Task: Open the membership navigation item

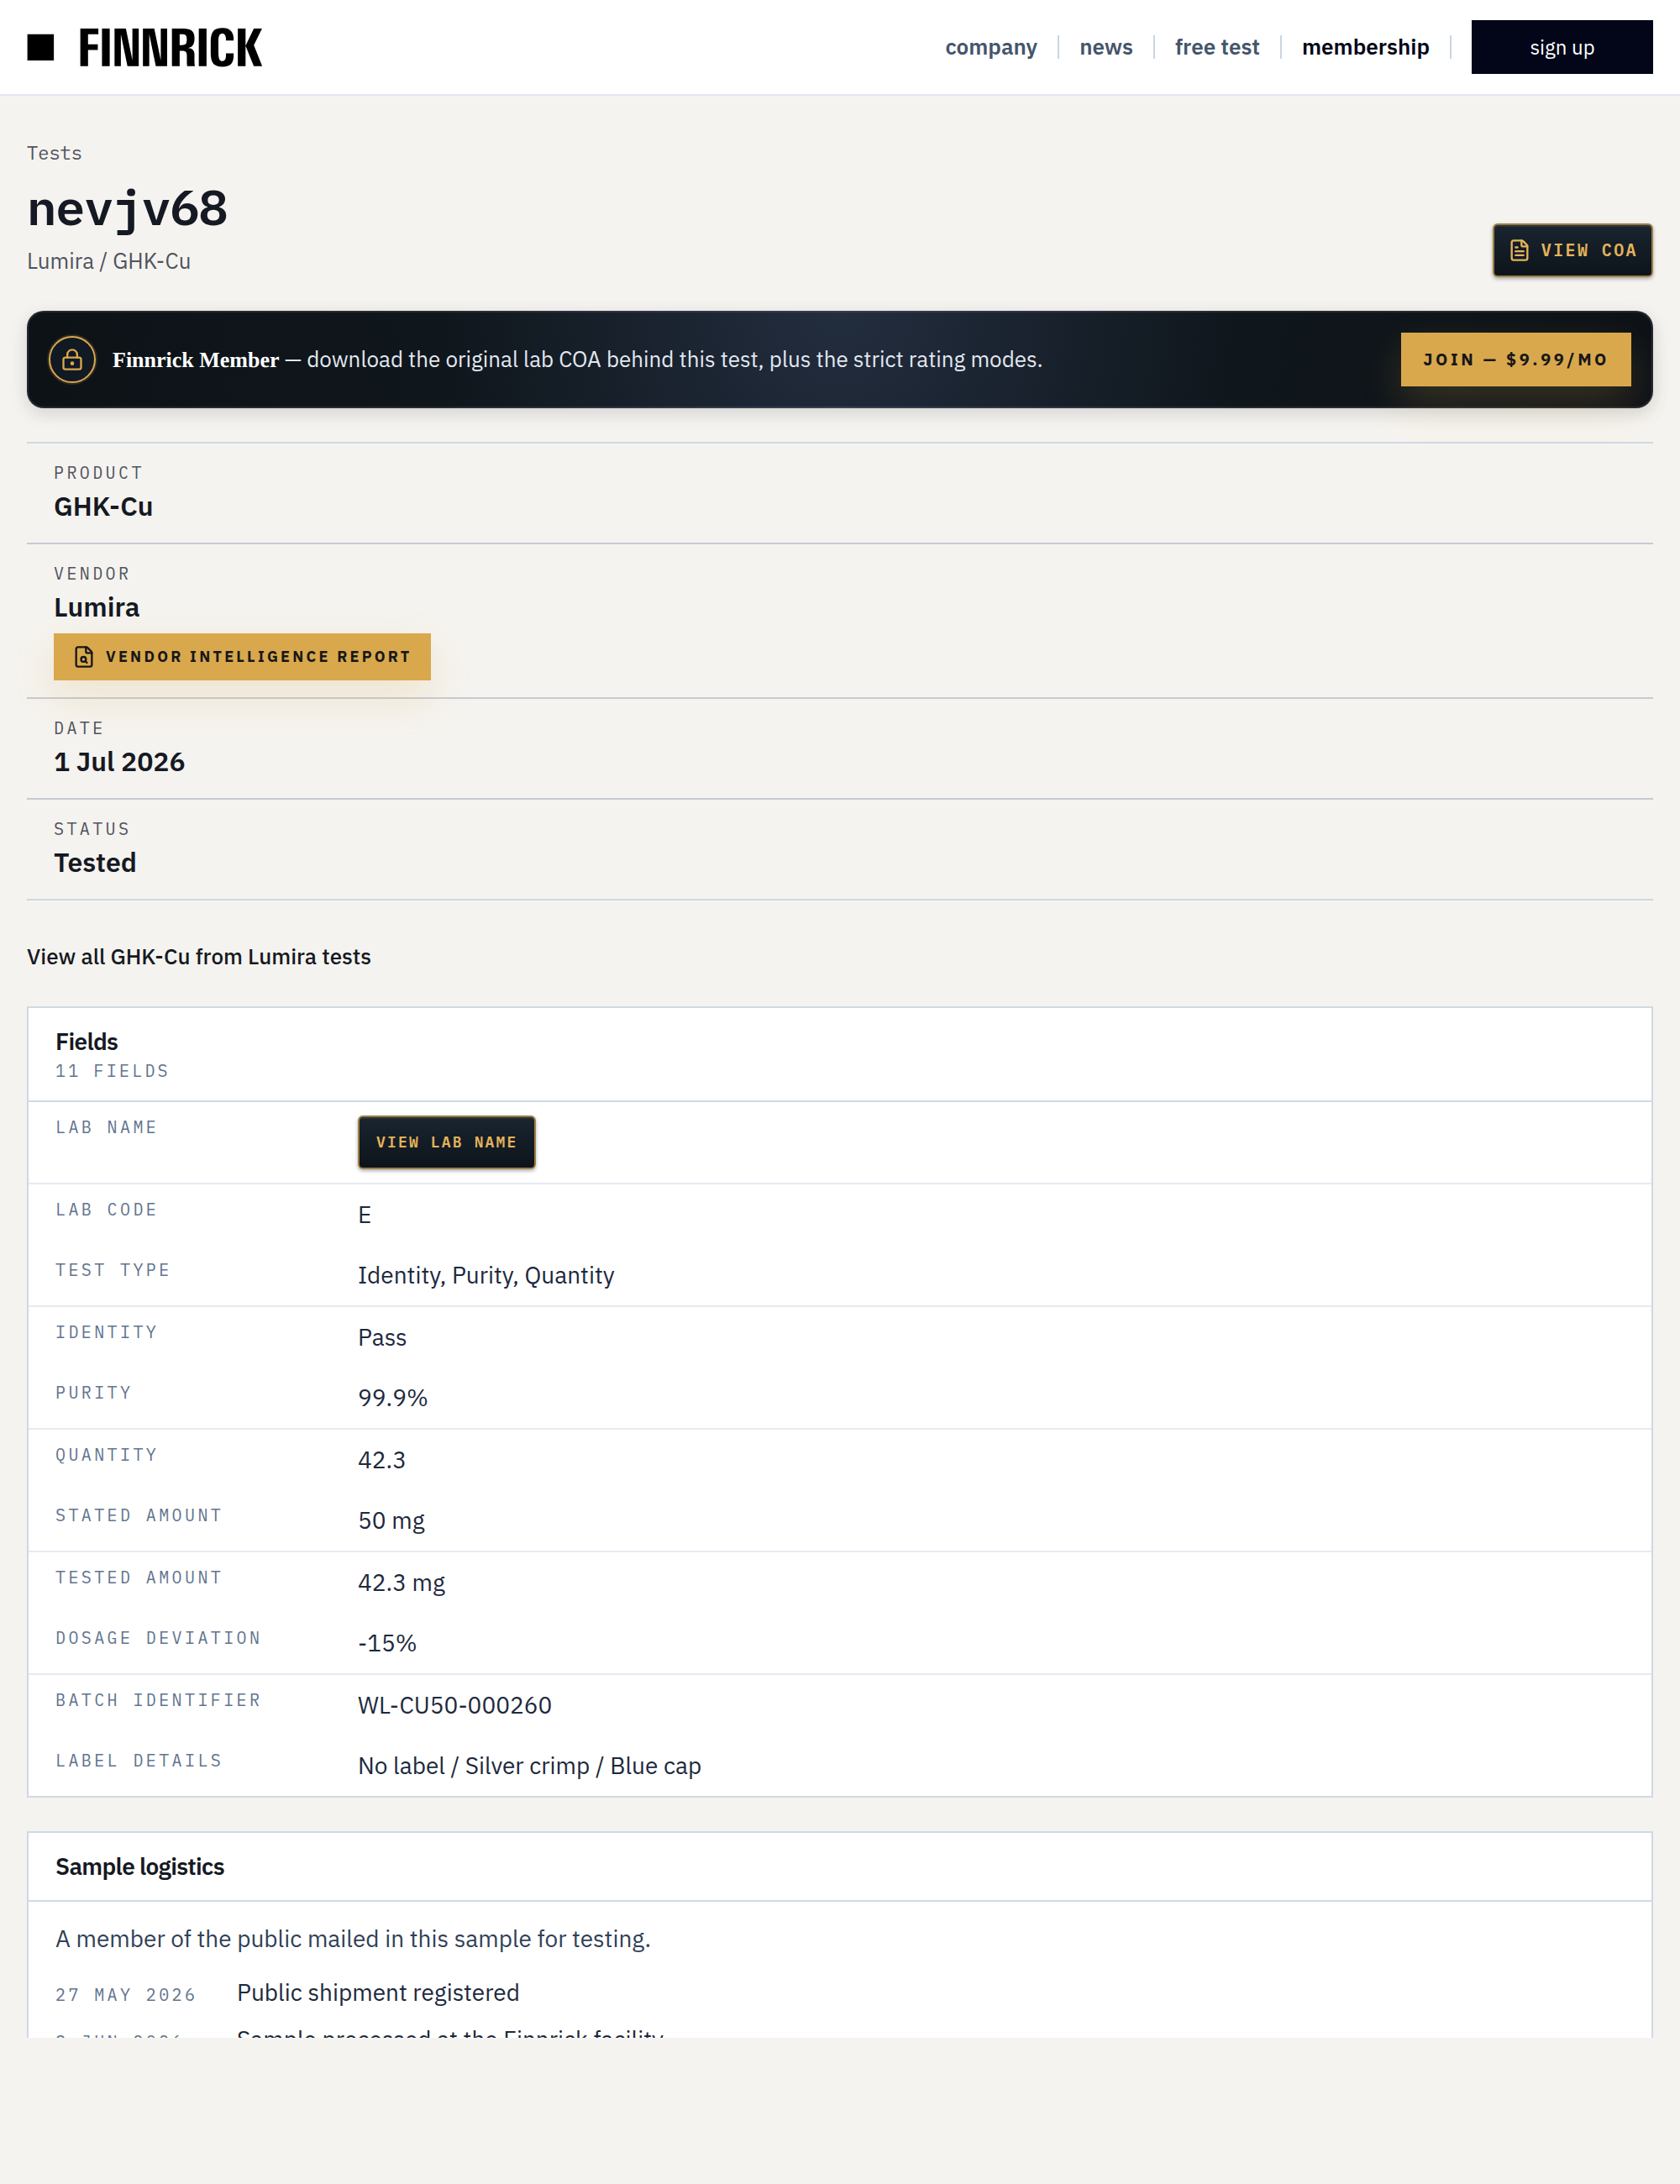Action: [1365, 47]
